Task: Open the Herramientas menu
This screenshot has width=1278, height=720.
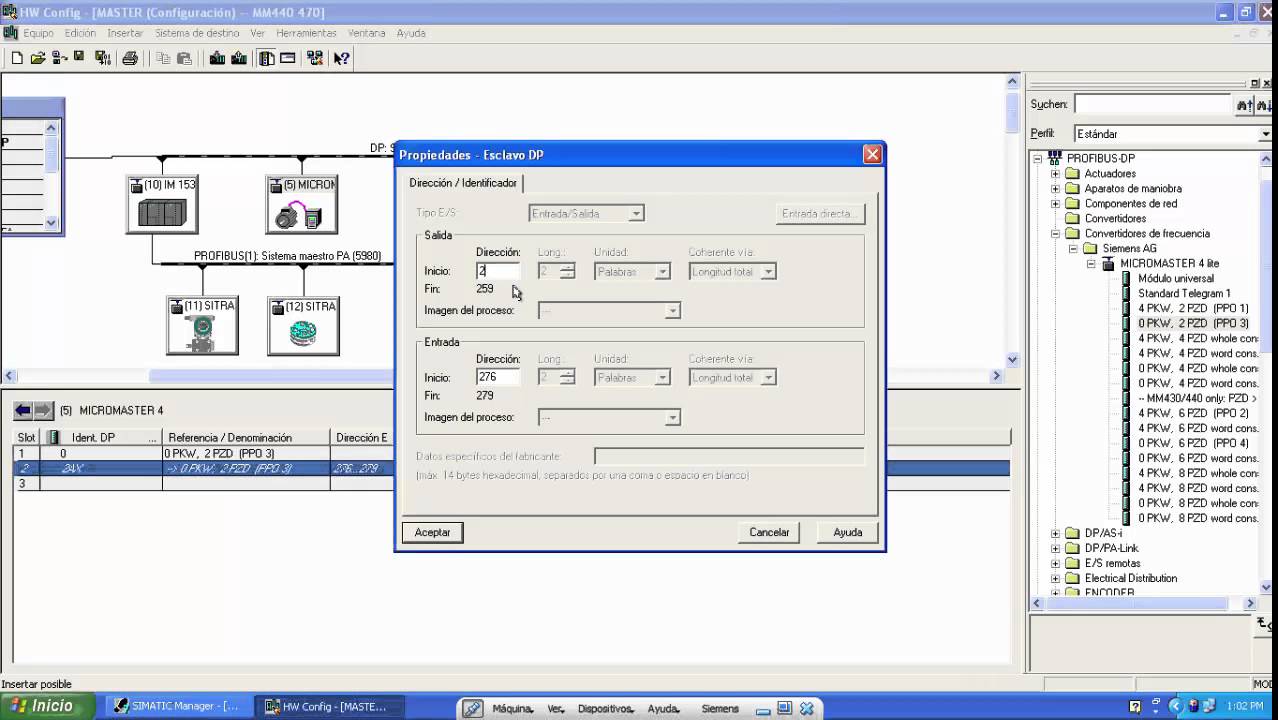Action: [306, 33]
